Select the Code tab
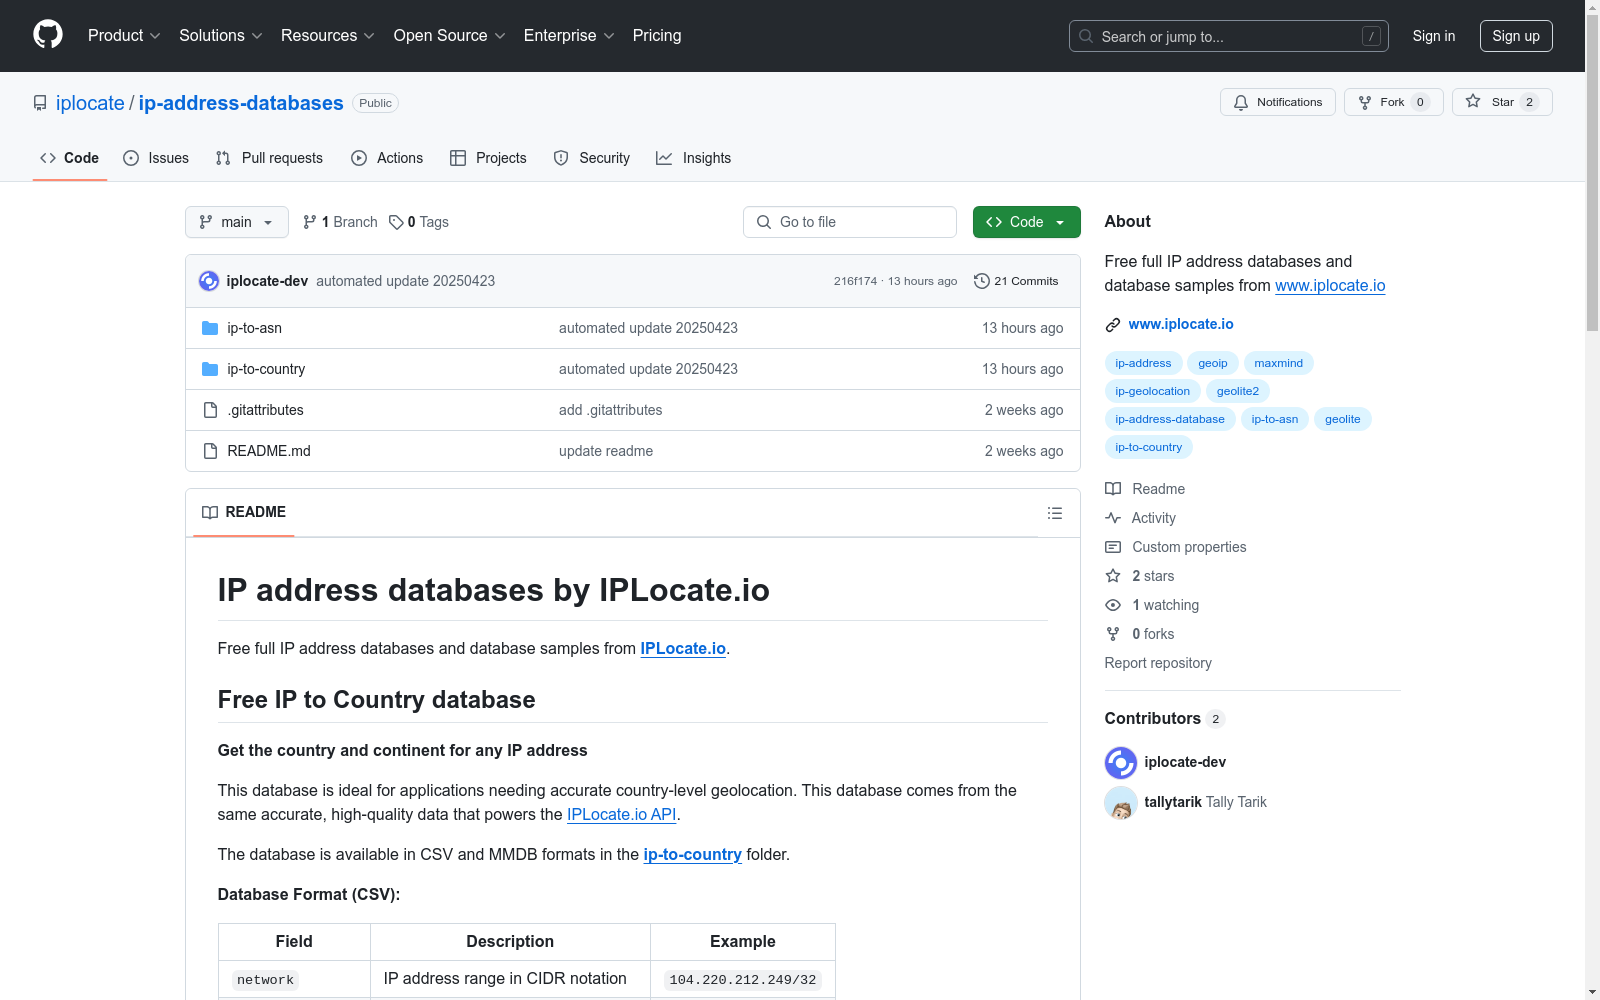The width and height of the screenshot is (1600, 1000). click(x=70, y=158)
